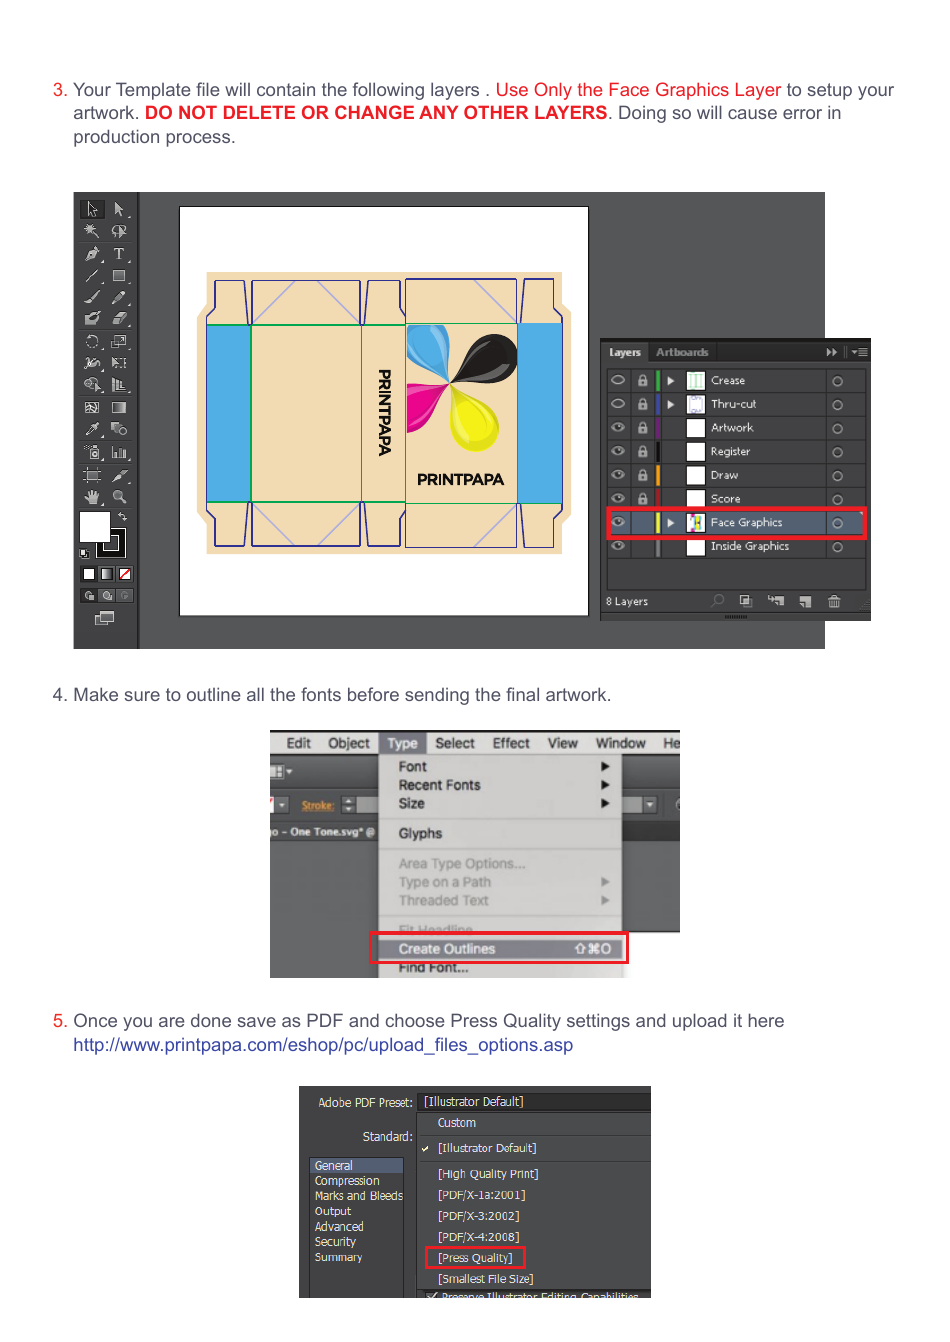This screenshot has width=950, height=1342.
Task: Click the trash icon to delete a layer
Action: [834, 601]
